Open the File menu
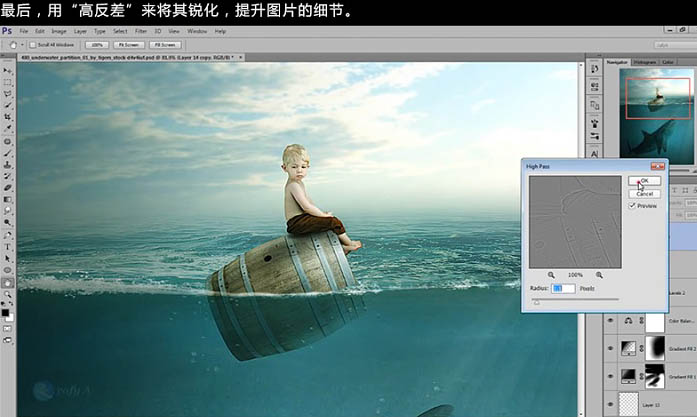This screenshot has height=417, width=697. click(x=24, y=31)
